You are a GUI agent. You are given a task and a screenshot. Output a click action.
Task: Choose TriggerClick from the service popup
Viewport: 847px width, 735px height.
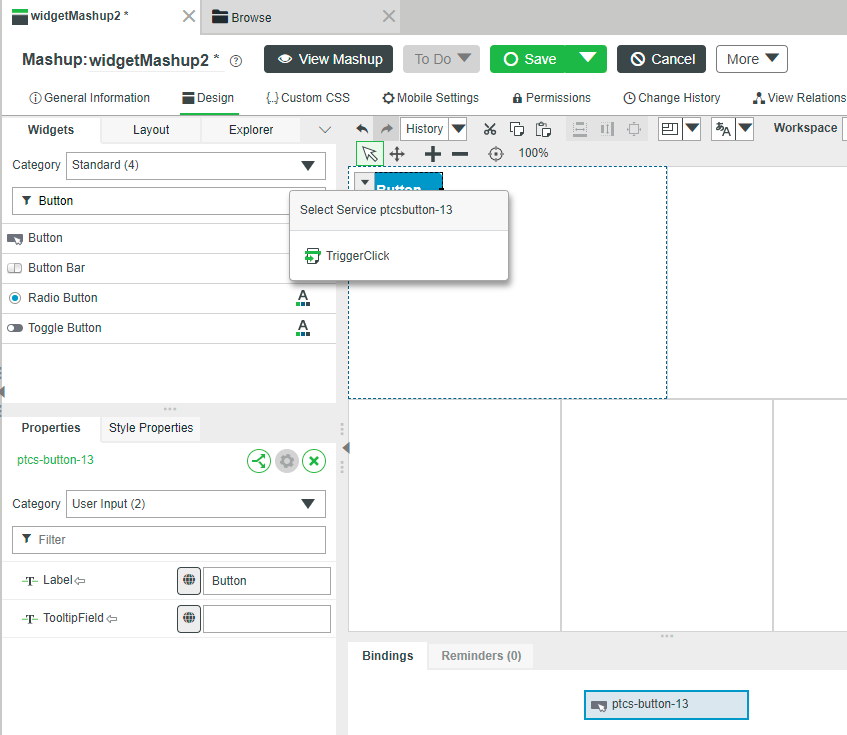pyautogui.click(x=357, y=256)
